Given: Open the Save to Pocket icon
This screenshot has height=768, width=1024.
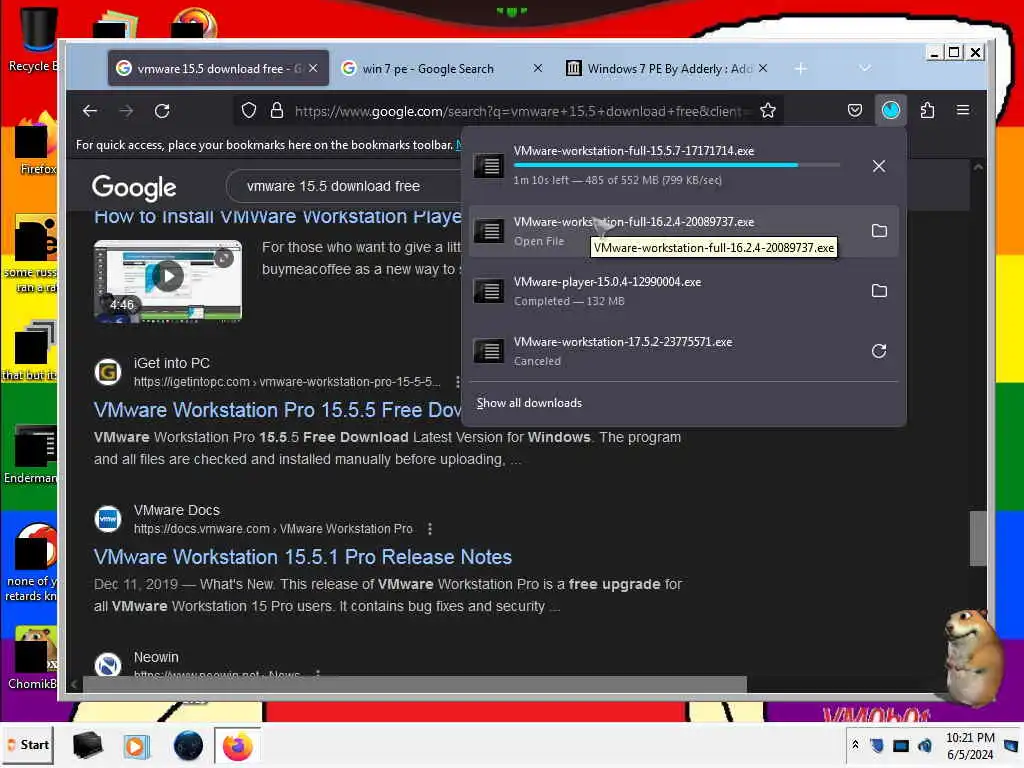Looking at the screenshot, I should point(855,110).
